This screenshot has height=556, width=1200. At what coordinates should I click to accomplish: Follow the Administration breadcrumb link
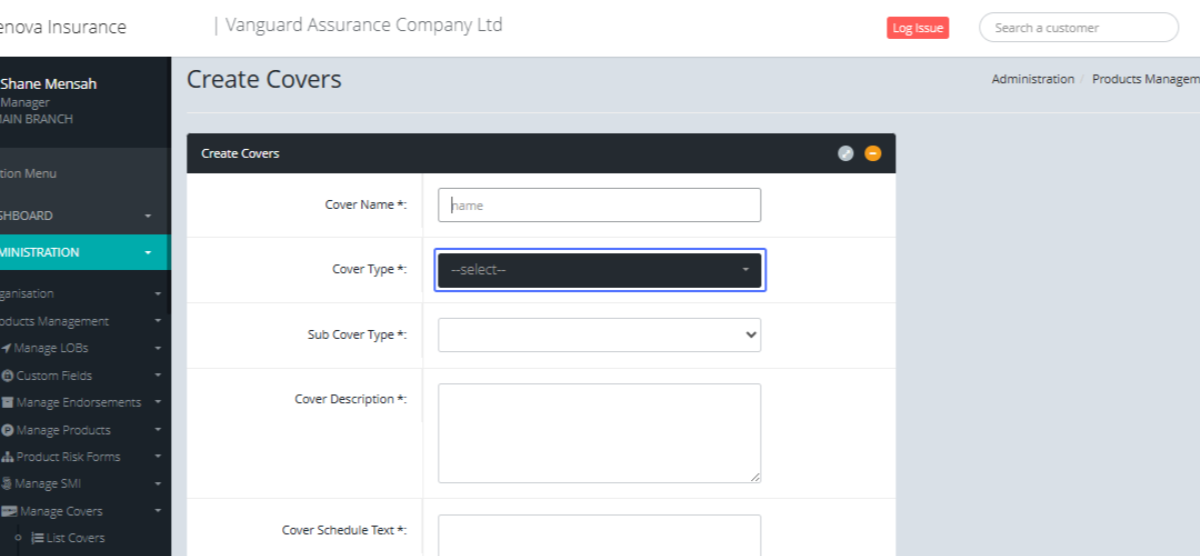(x=1032, y=79)
